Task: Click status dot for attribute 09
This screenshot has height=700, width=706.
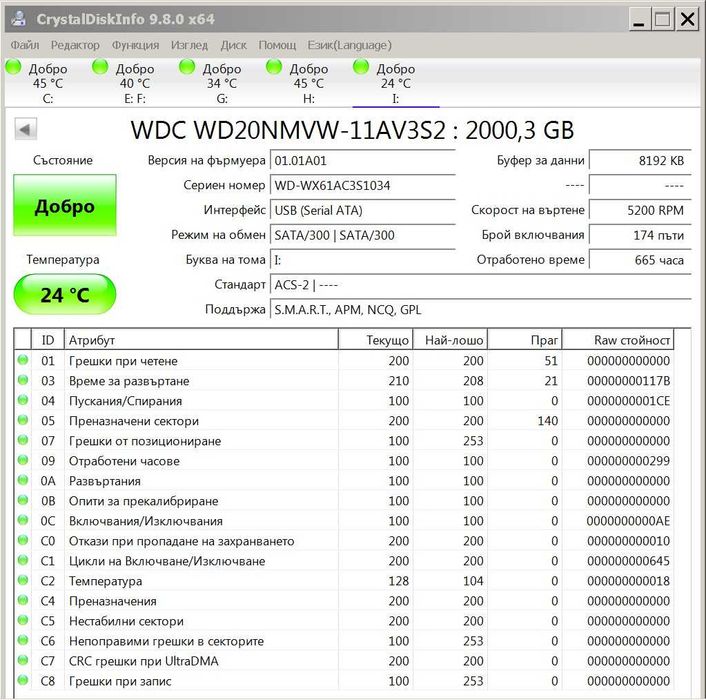Action: click(23, 460)
